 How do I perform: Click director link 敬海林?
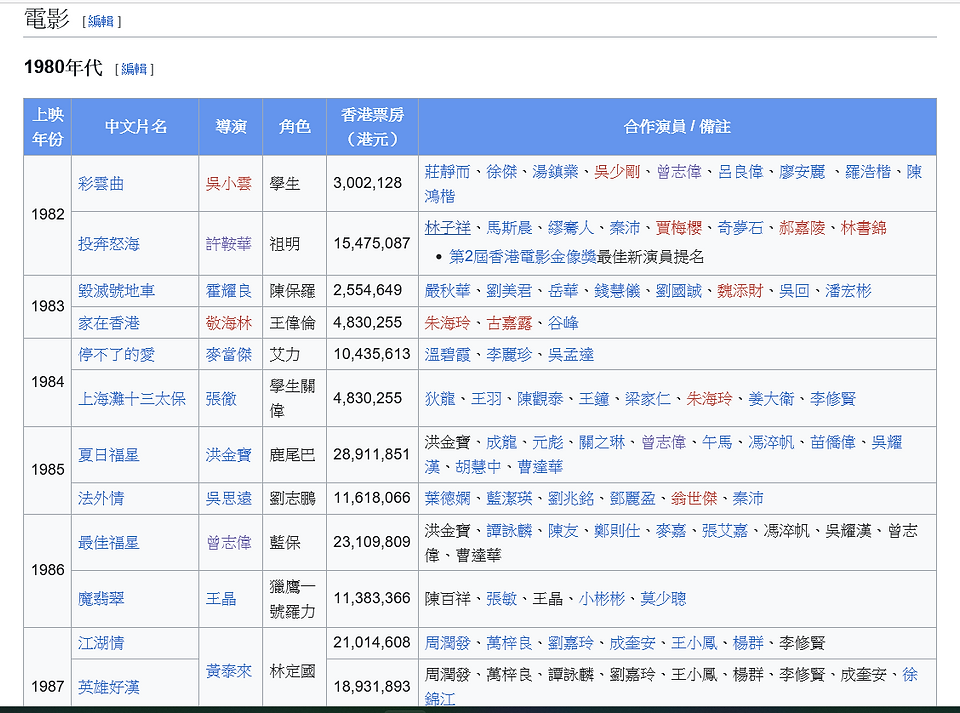pos(228,323)
